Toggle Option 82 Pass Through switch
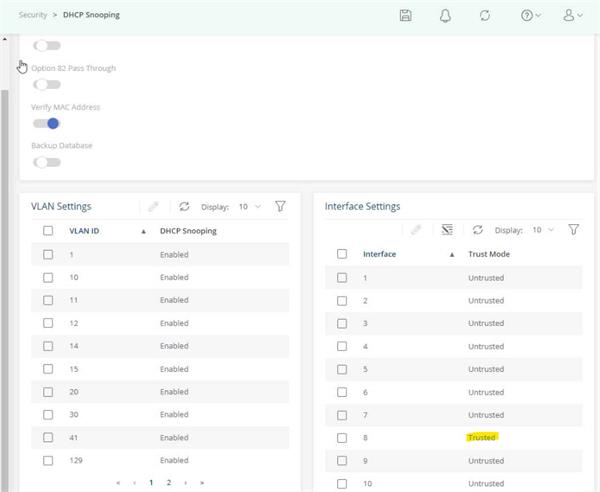 (x=46, y=84)
